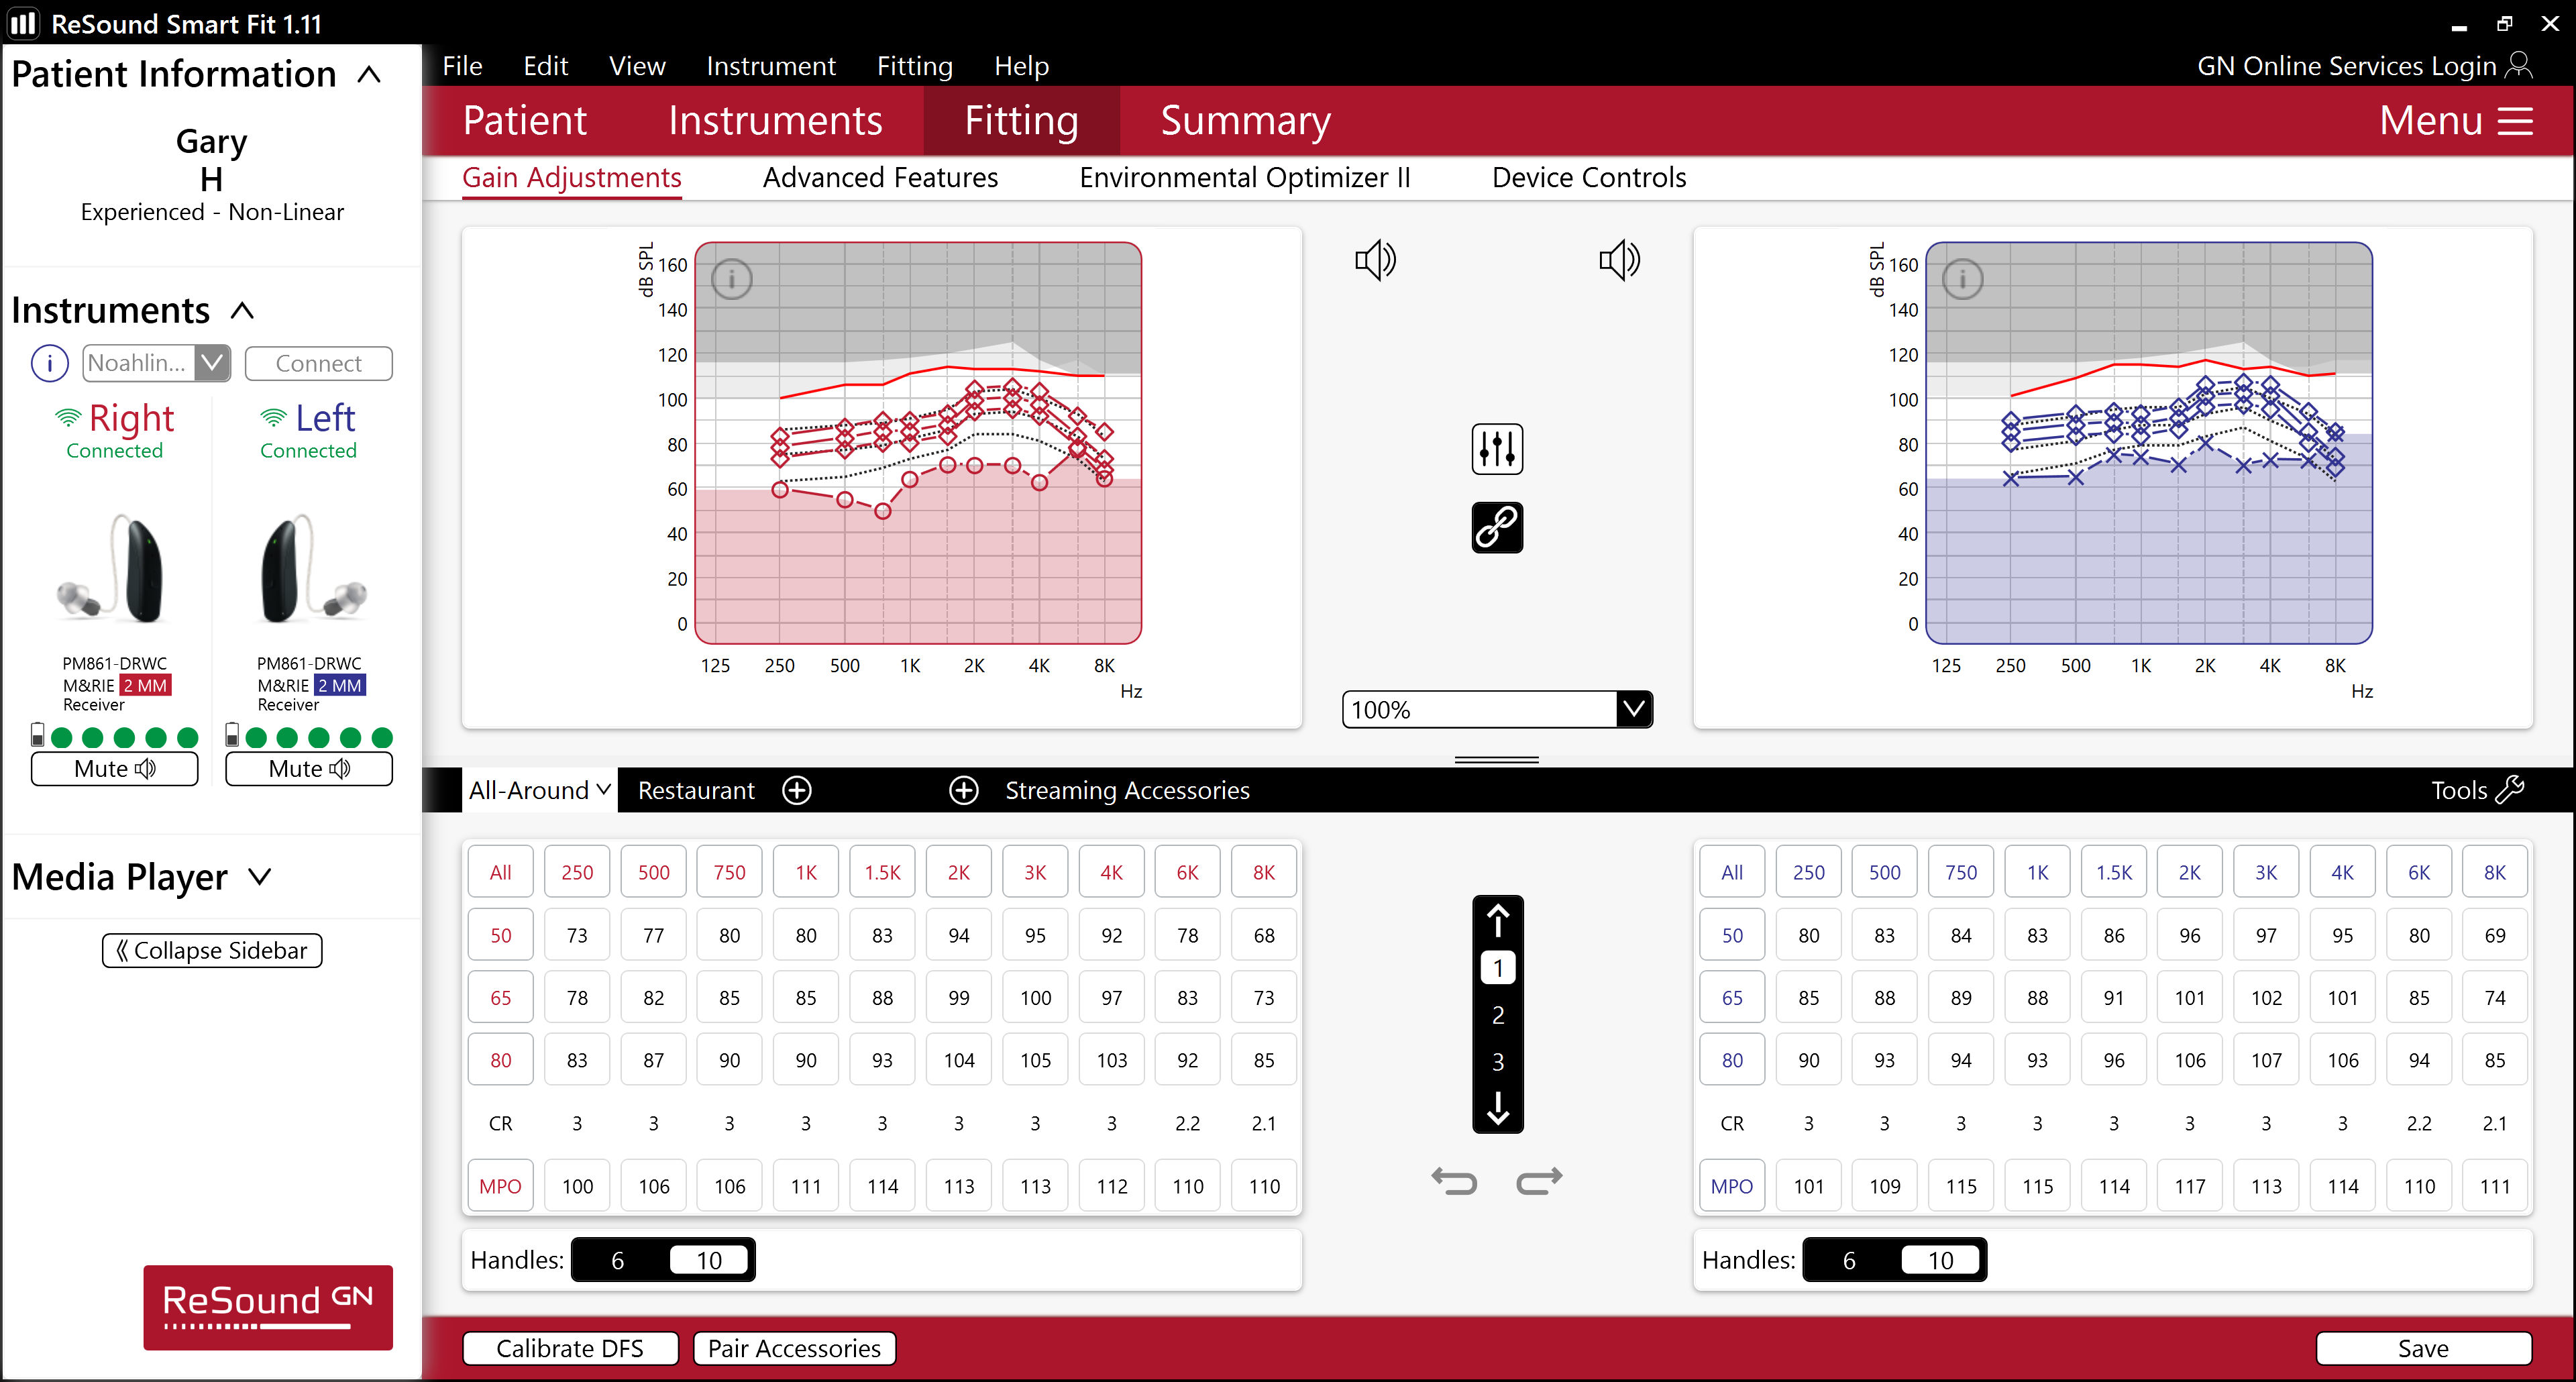Mute the Right instrument
The image size is (2576, 1382).
pos(114,768)
